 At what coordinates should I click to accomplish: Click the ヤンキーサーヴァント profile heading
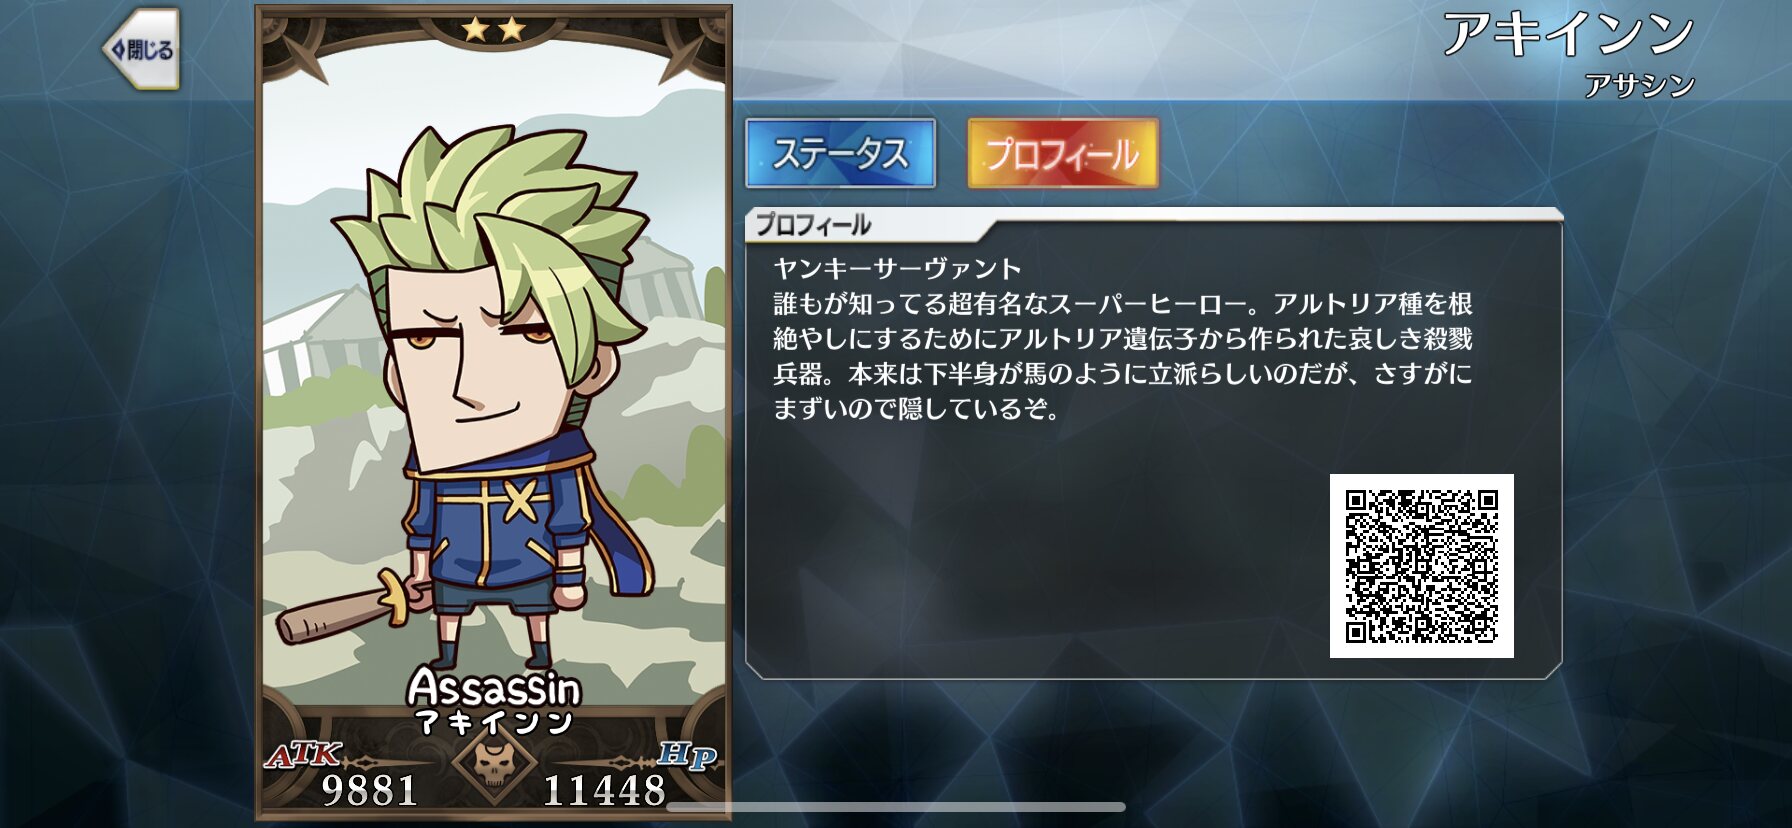[897, 268]
